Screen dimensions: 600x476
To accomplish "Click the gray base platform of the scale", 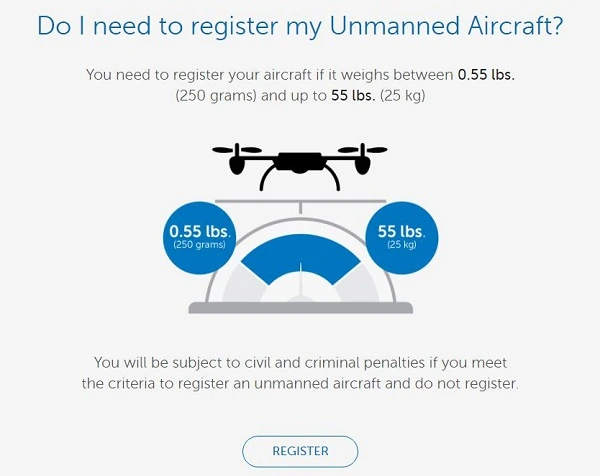I will 301,308.
